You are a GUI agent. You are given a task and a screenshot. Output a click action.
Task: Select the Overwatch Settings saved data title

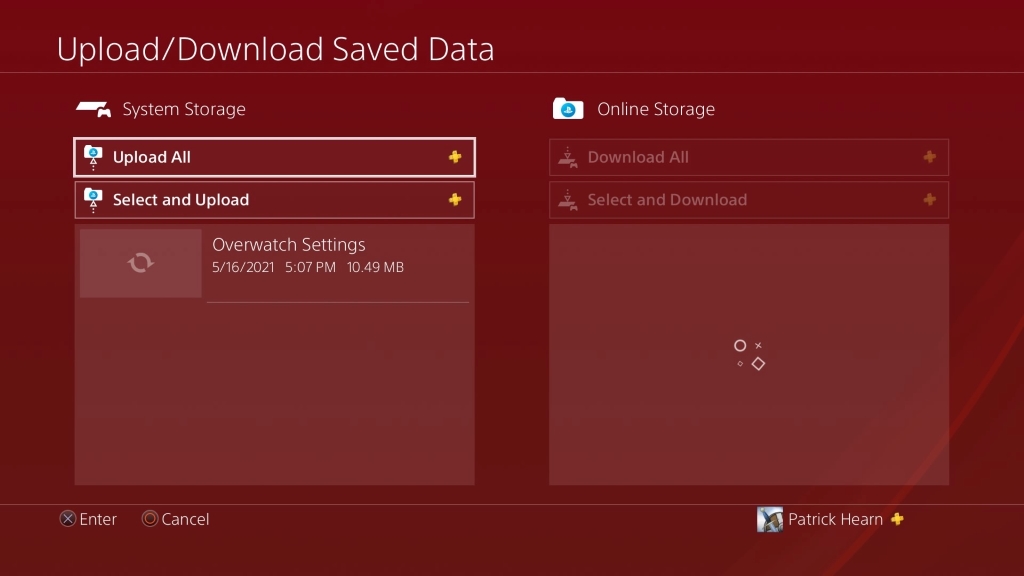(289, 245)
